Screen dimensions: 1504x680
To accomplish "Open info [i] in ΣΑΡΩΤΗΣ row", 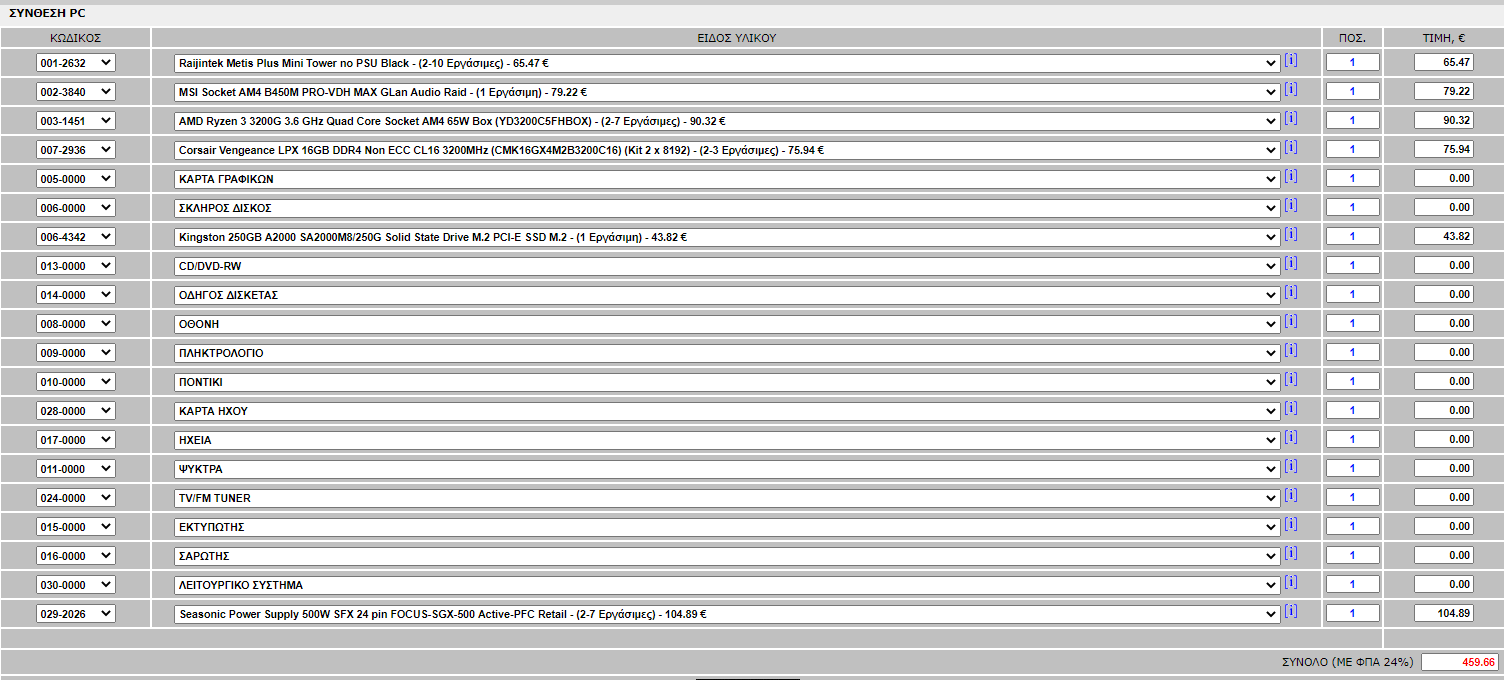I will [1291, 554].
